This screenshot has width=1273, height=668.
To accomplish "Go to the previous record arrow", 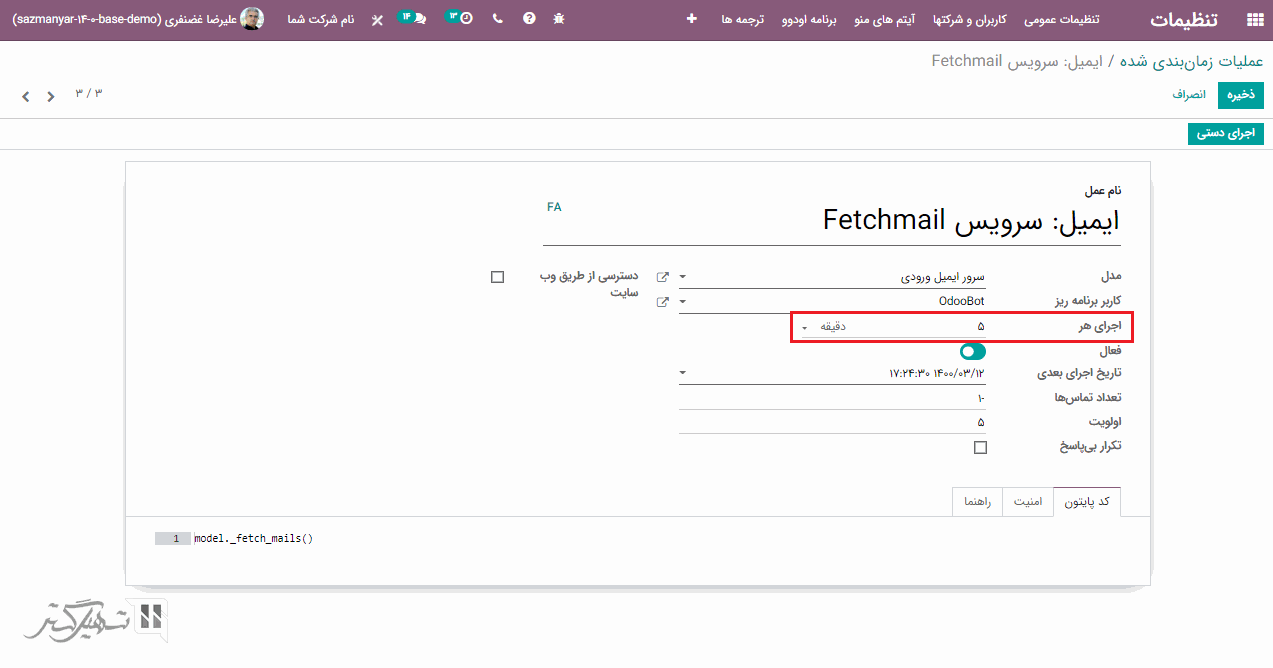I will coord(51,97).
